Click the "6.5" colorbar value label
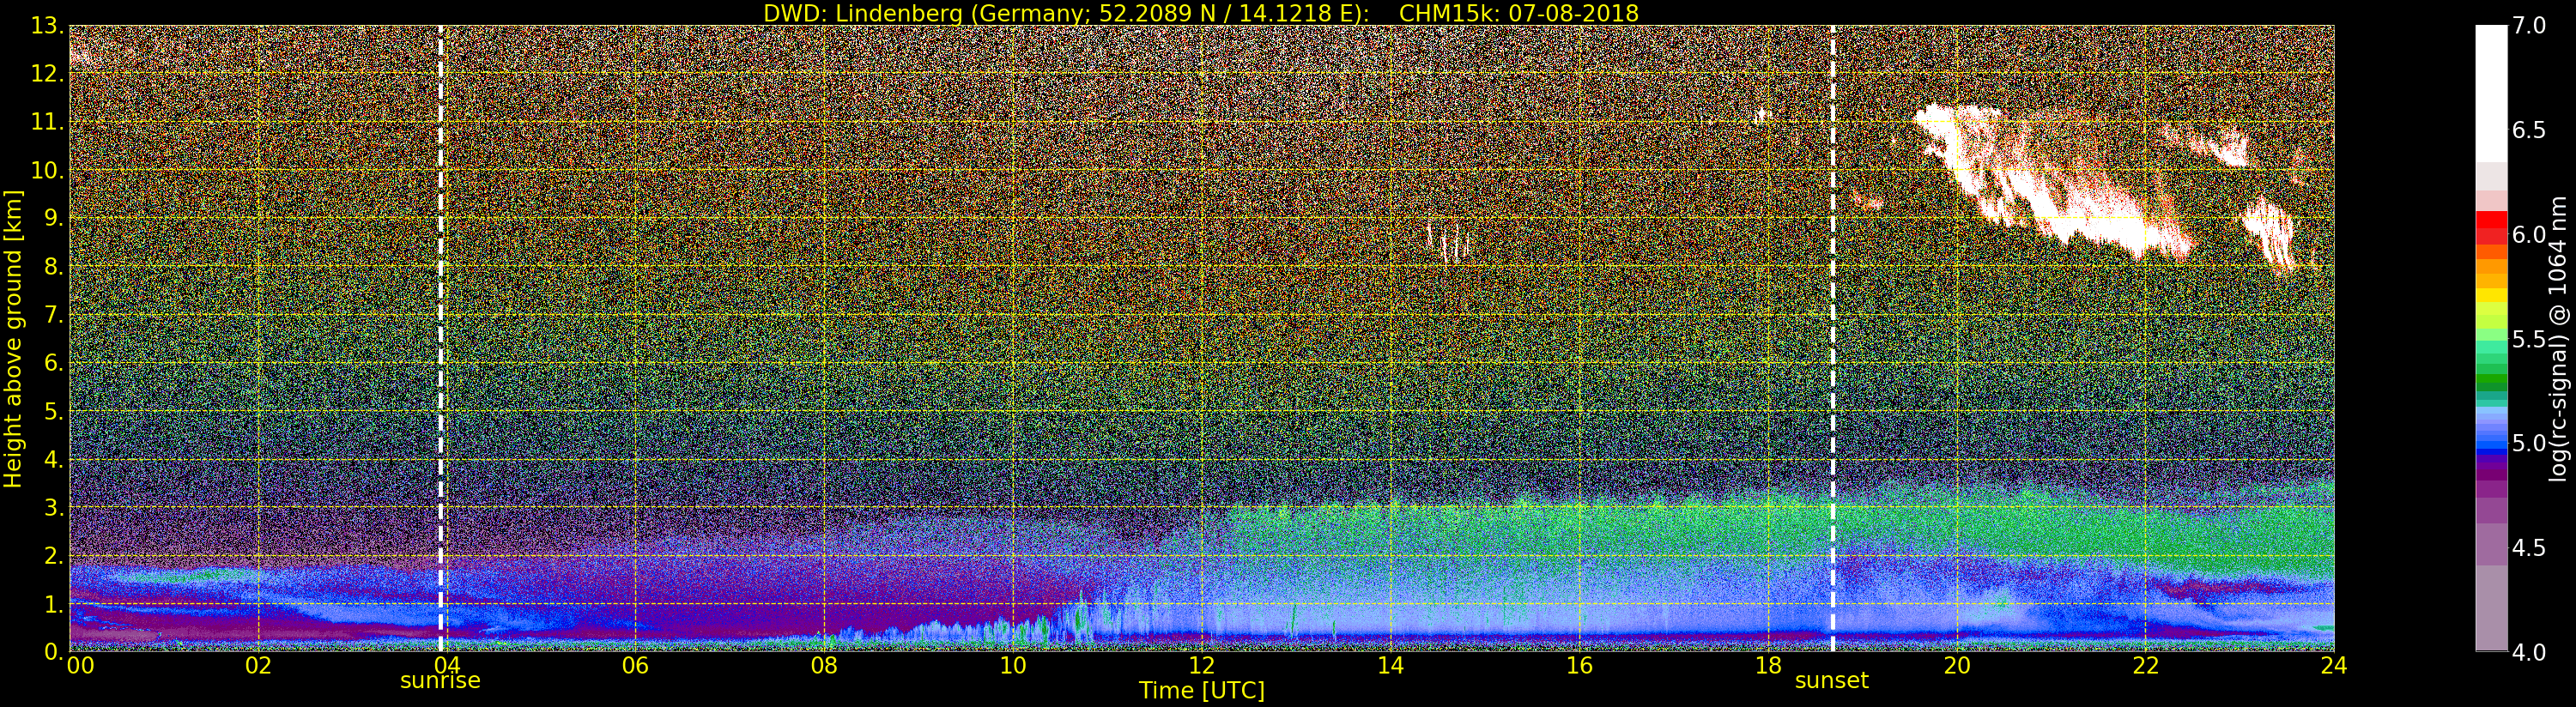This screenshot has height=707, width=2576. tap(2529, 130)
